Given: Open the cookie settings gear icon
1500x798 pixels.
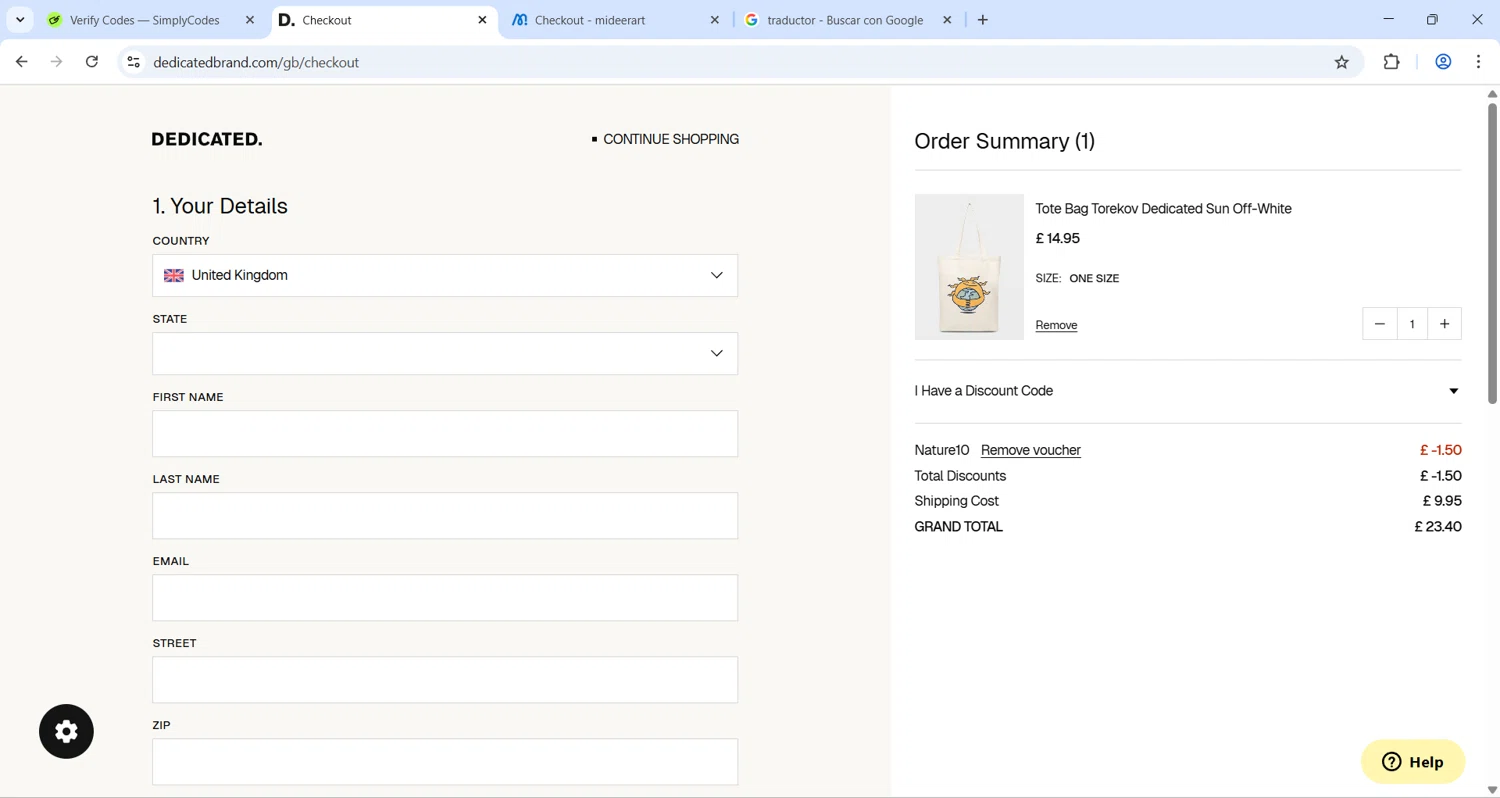Looking at the screenshot, I should coord(66,731).
